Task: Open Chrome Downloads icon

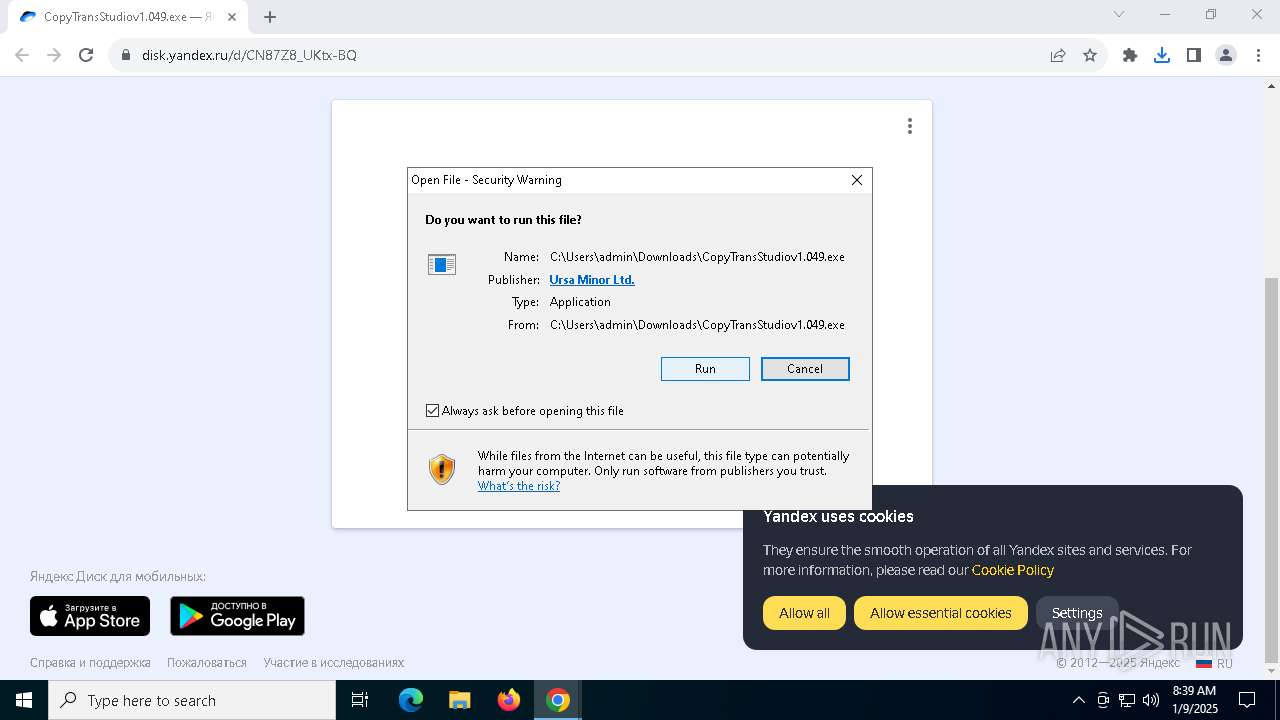Action: click(1162, 55)
